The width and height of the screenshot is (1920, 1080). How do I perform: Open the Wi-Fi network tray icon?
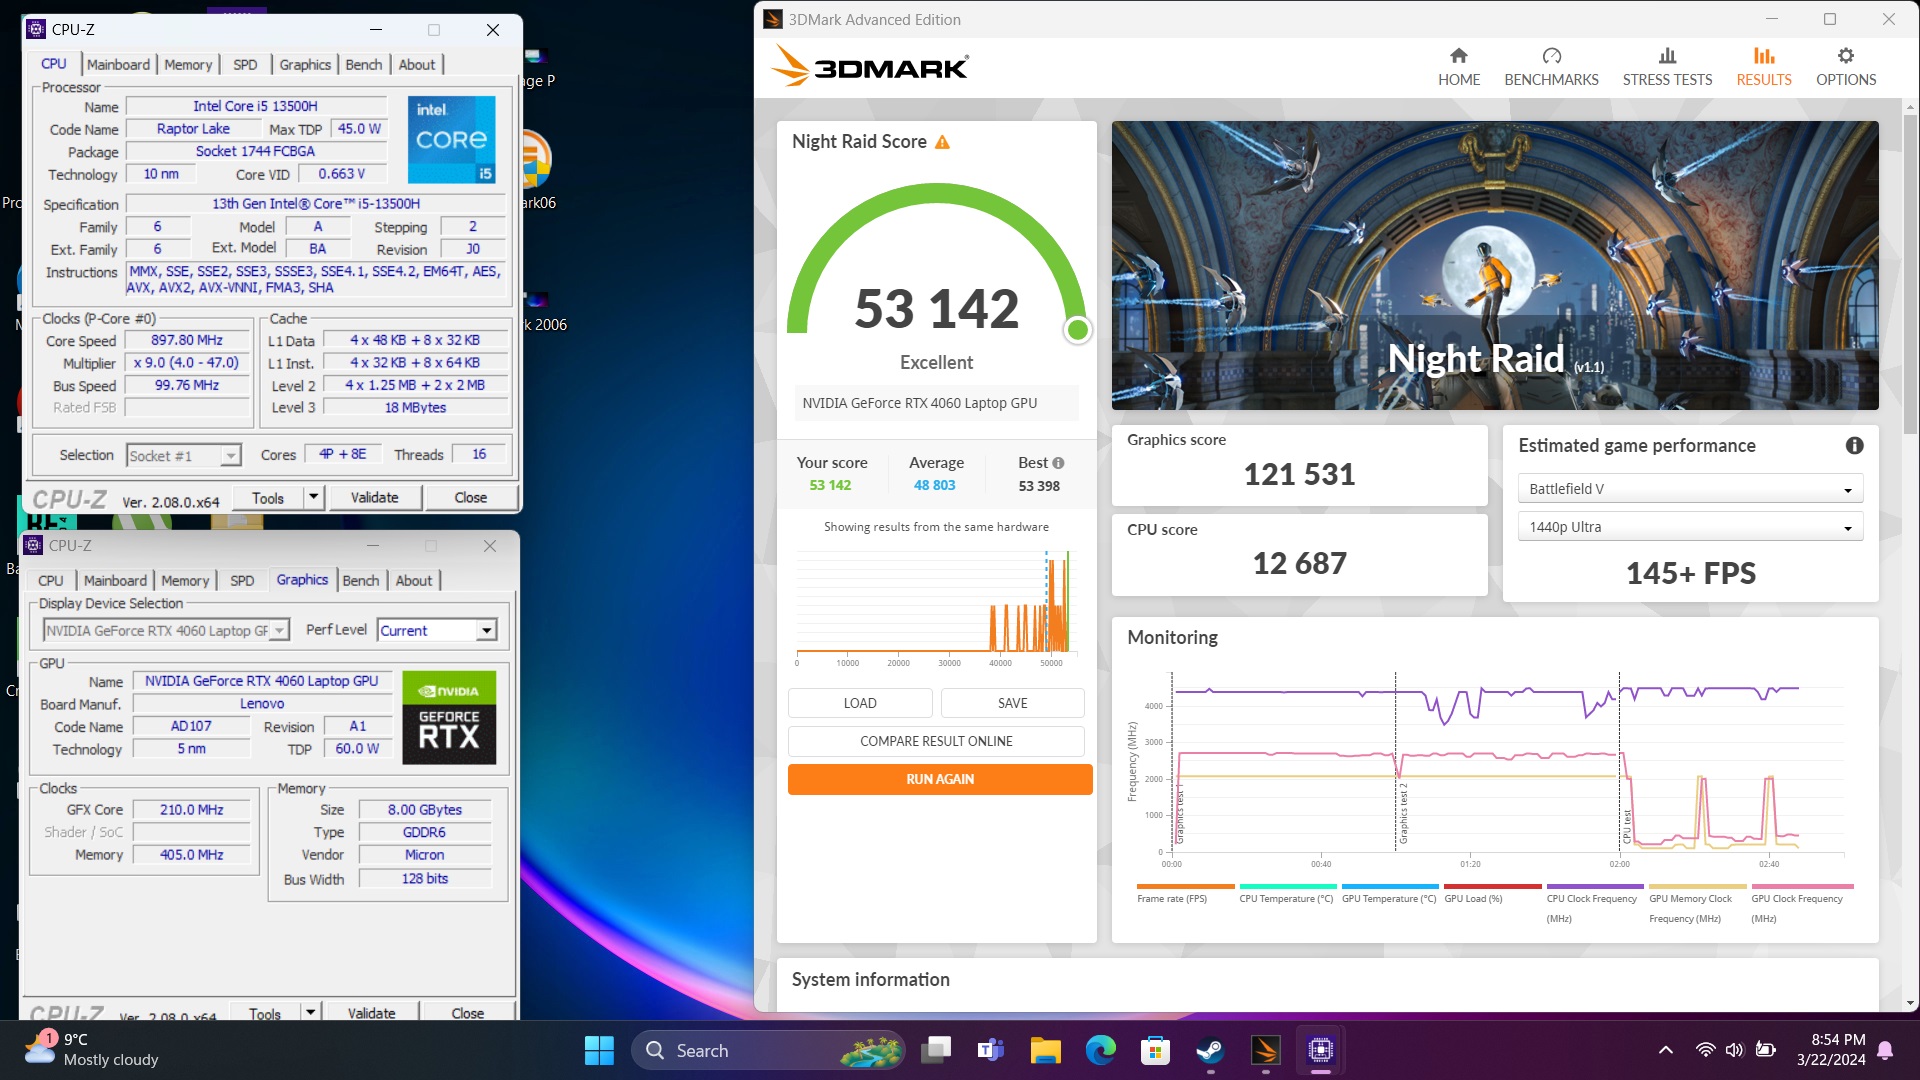[1705, 1050]
